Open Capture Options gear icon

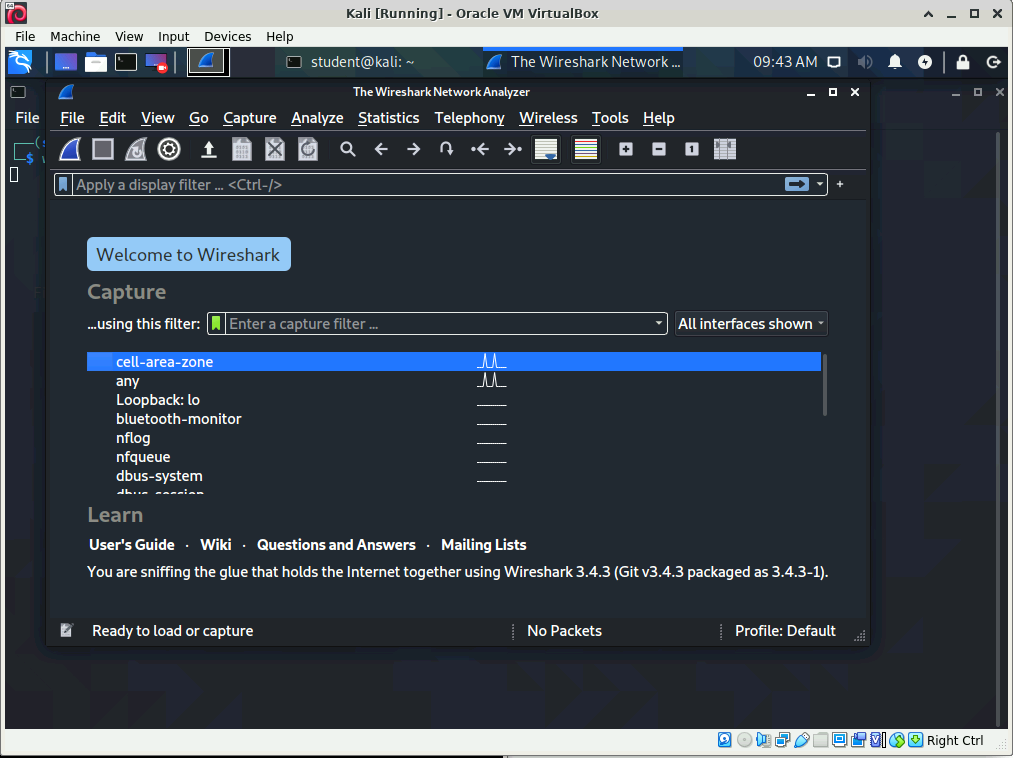(169, 149)
